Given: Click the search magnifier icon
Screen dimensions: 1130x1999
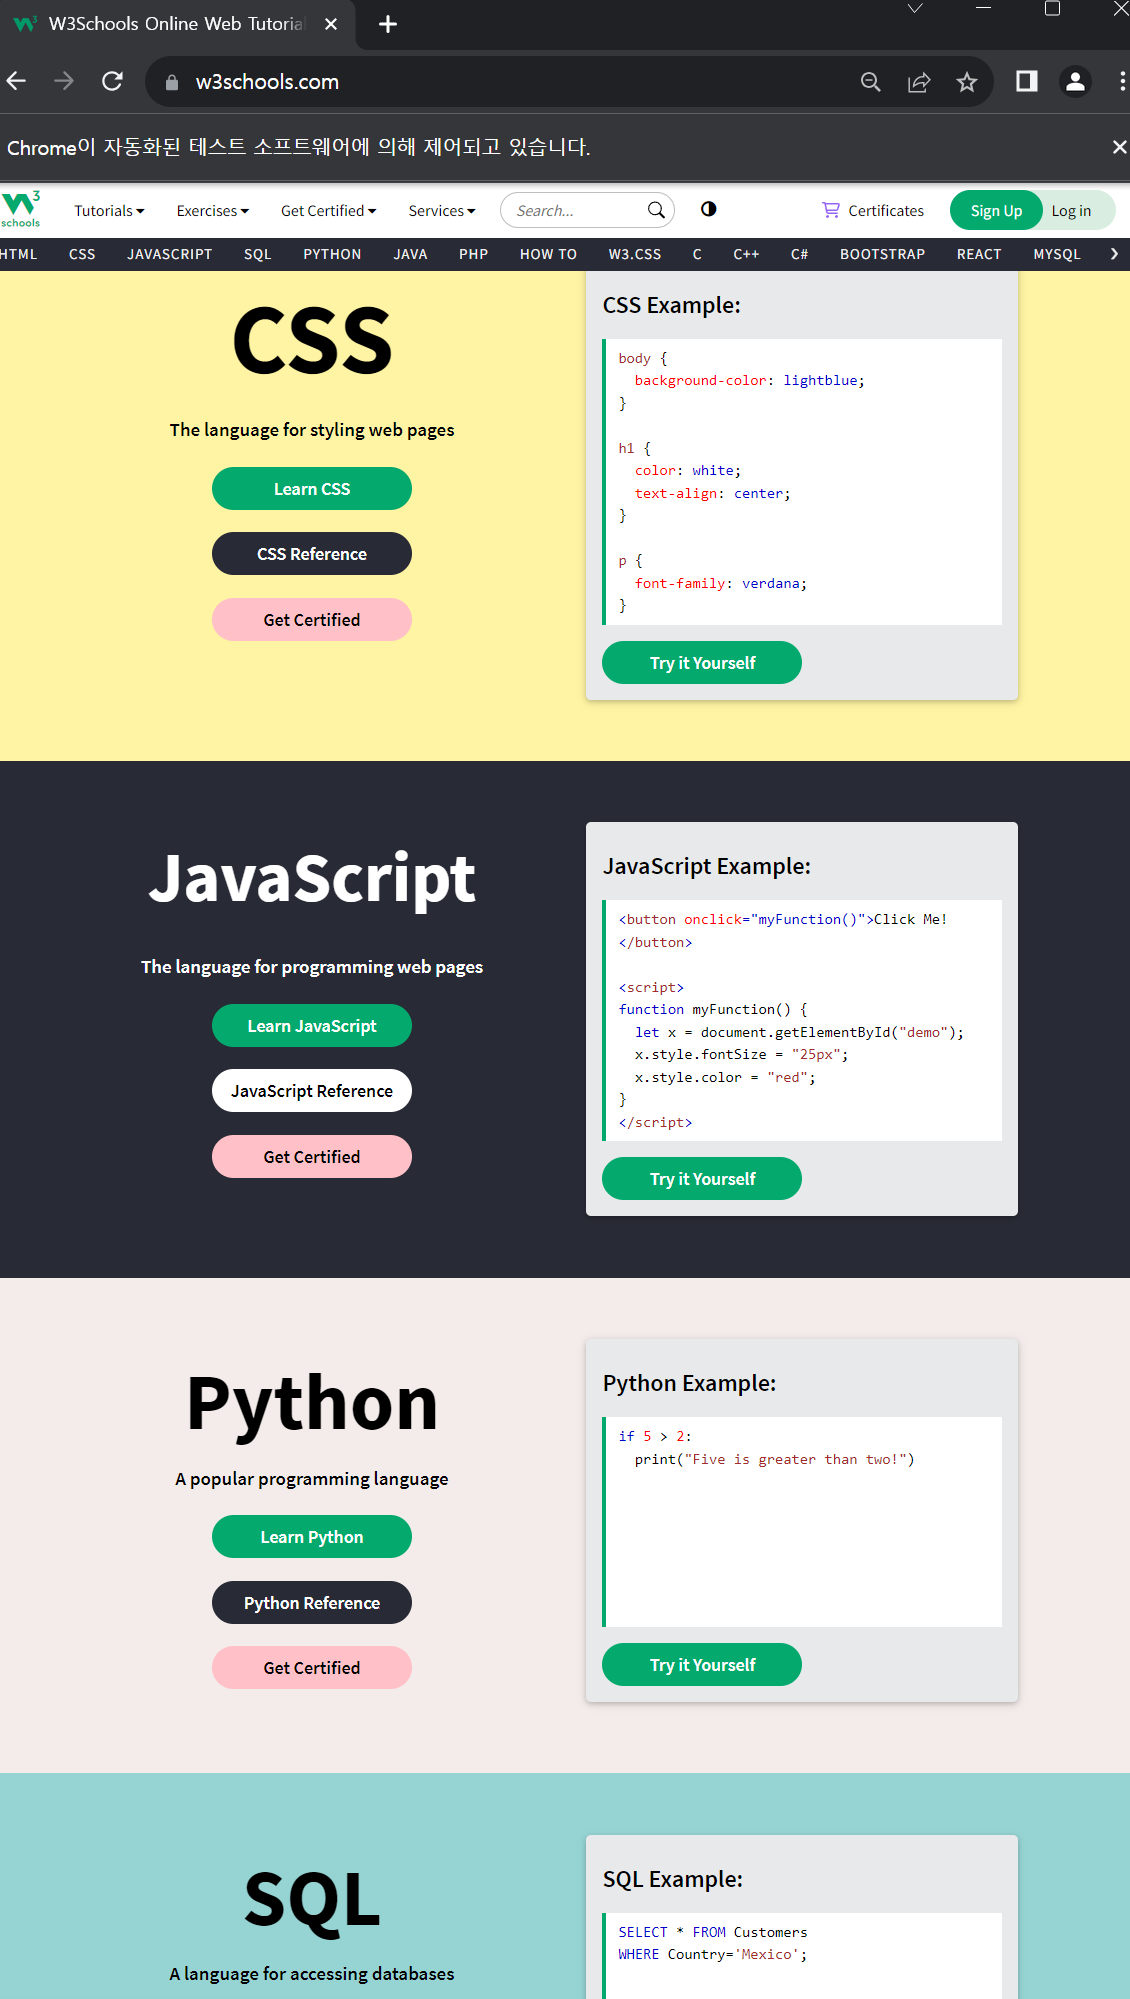Looking at the screenshot, I should click(x=656, y=210).
